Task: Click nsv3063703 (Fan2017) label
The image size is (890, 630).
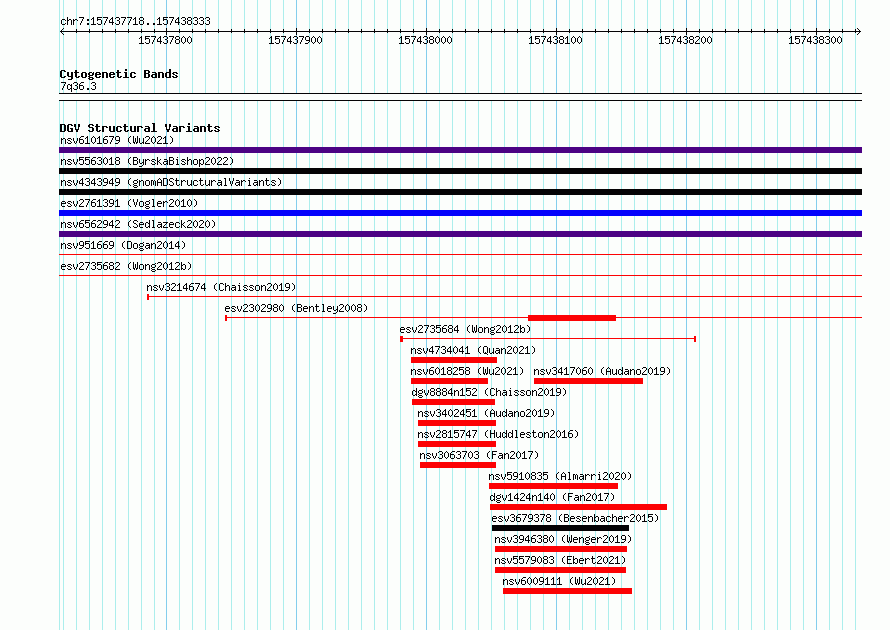Action: [x=479, y=455]
